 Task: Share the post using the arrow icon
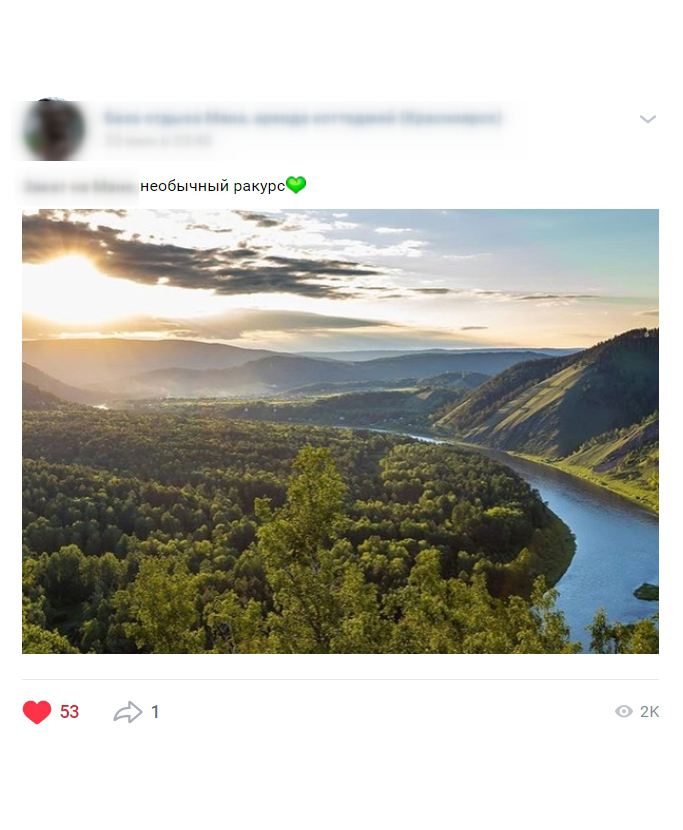pyautogui.click(x=128, y=712)
